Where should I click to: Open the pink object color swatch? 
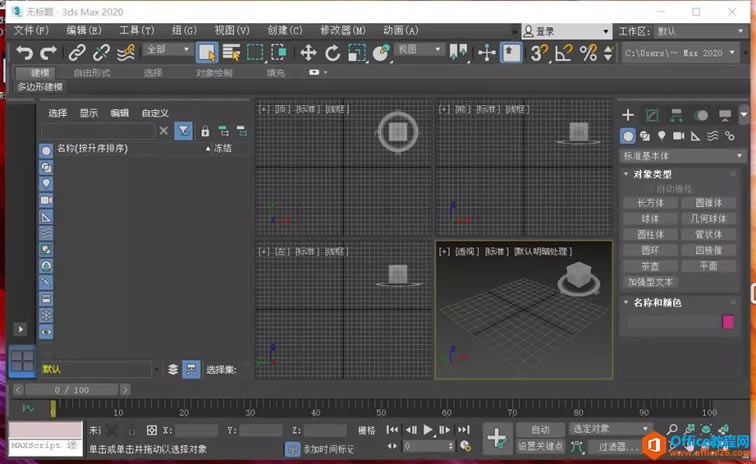click(728, 321)
